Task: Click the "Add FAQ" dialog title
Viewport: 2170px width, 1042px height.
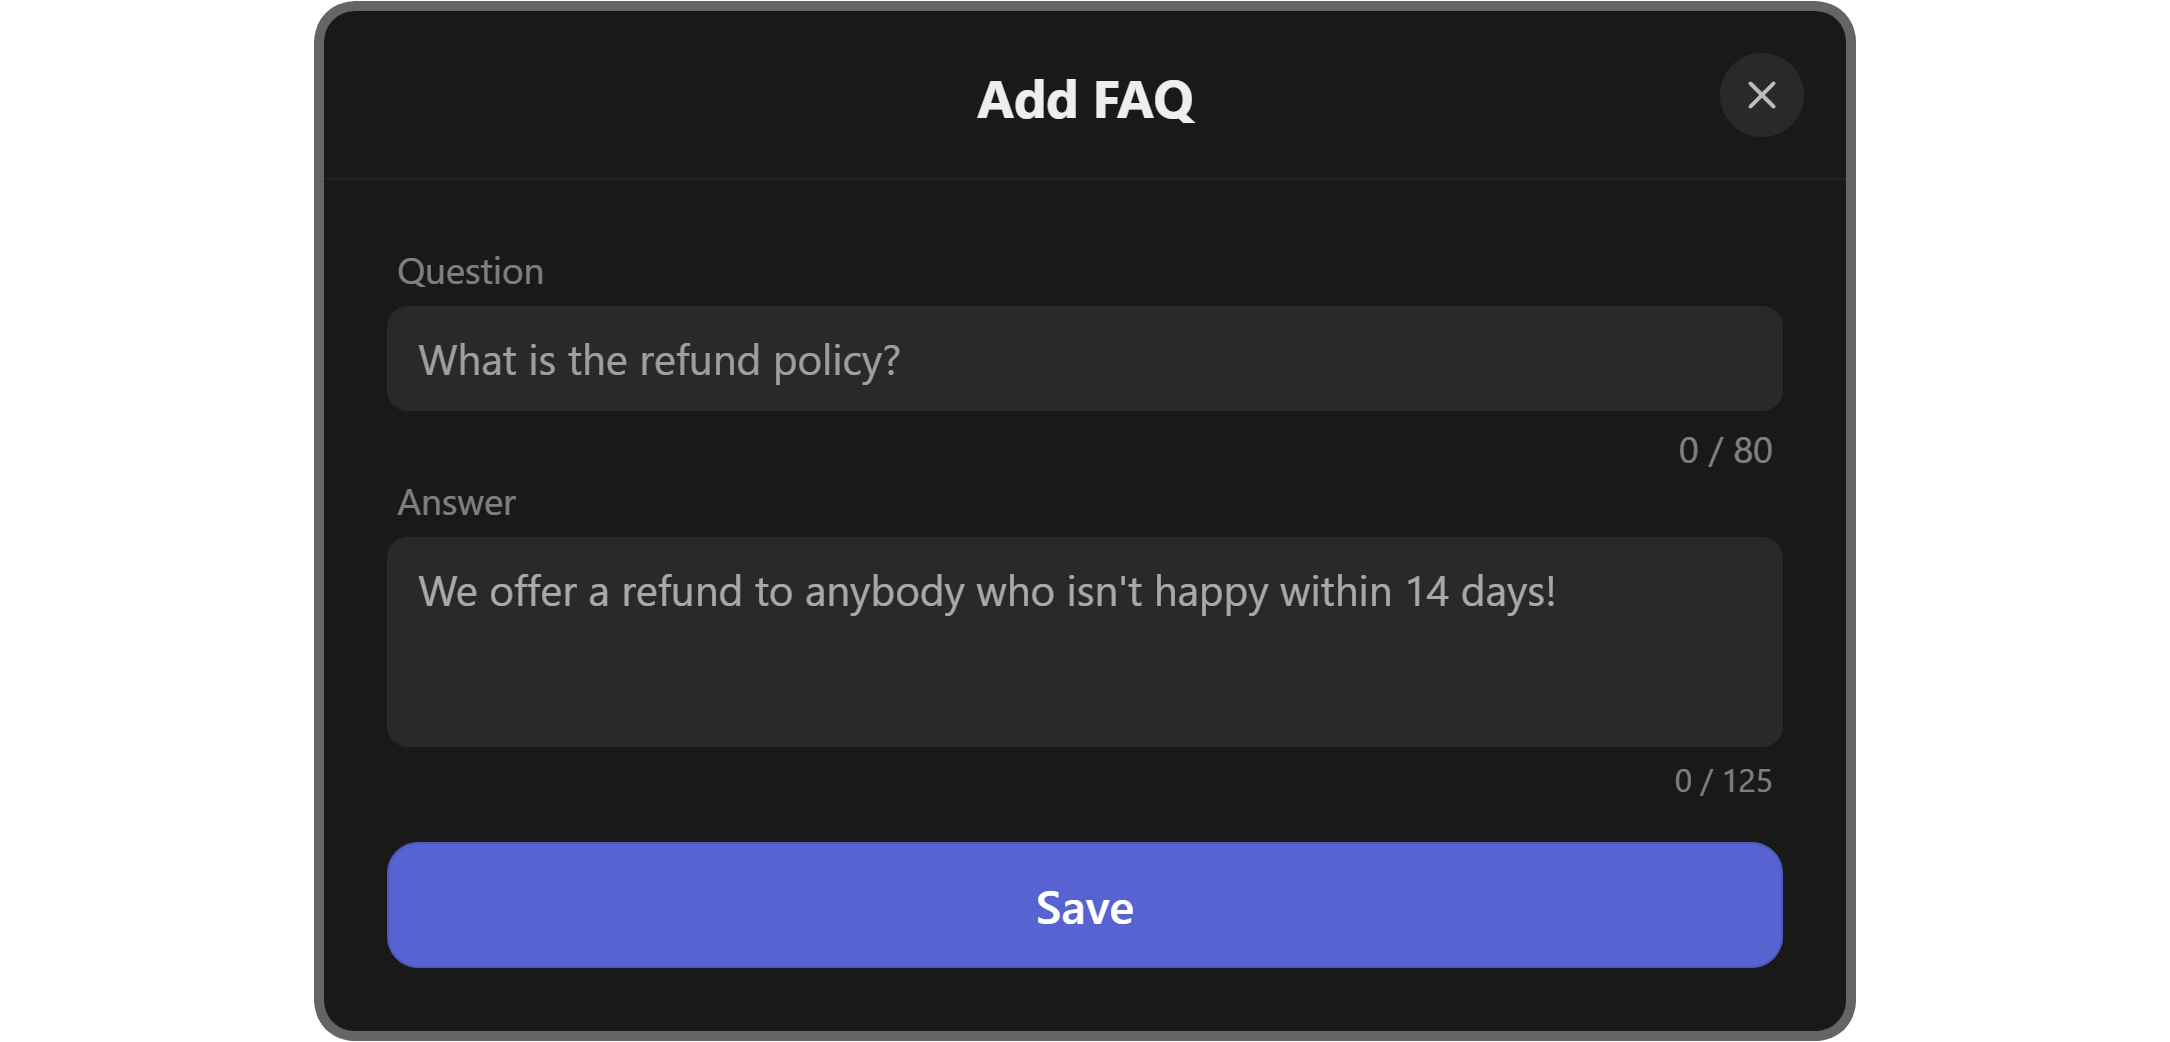Action: tap(1085, 100)
